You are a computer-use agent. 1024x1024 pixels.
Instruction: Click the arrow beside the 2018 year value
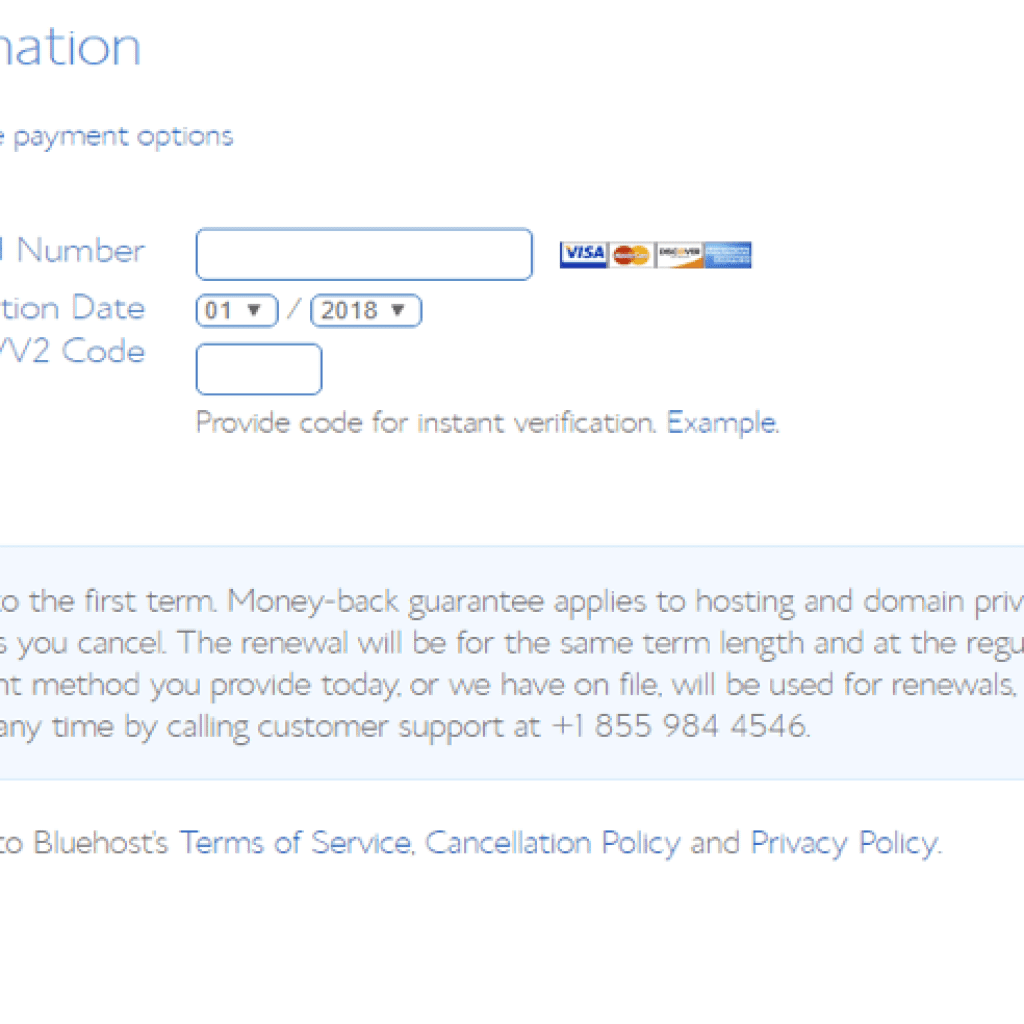(398, 310)
